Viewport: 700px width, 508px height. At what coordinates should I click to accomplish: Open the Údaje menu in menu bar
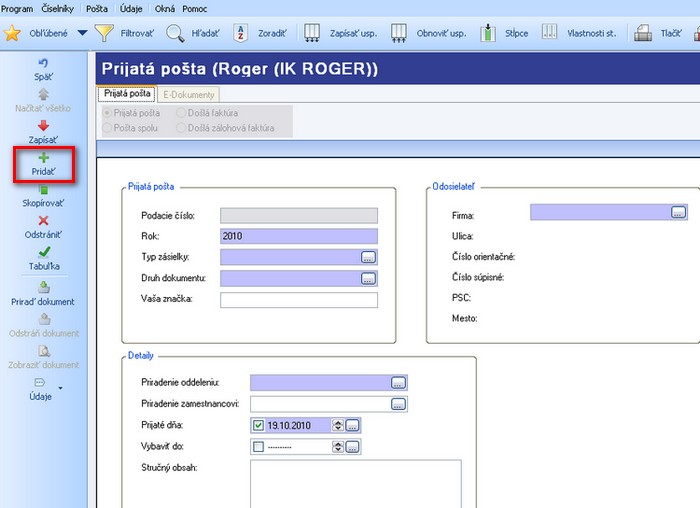pyautogui.click(x=131, y=8)
